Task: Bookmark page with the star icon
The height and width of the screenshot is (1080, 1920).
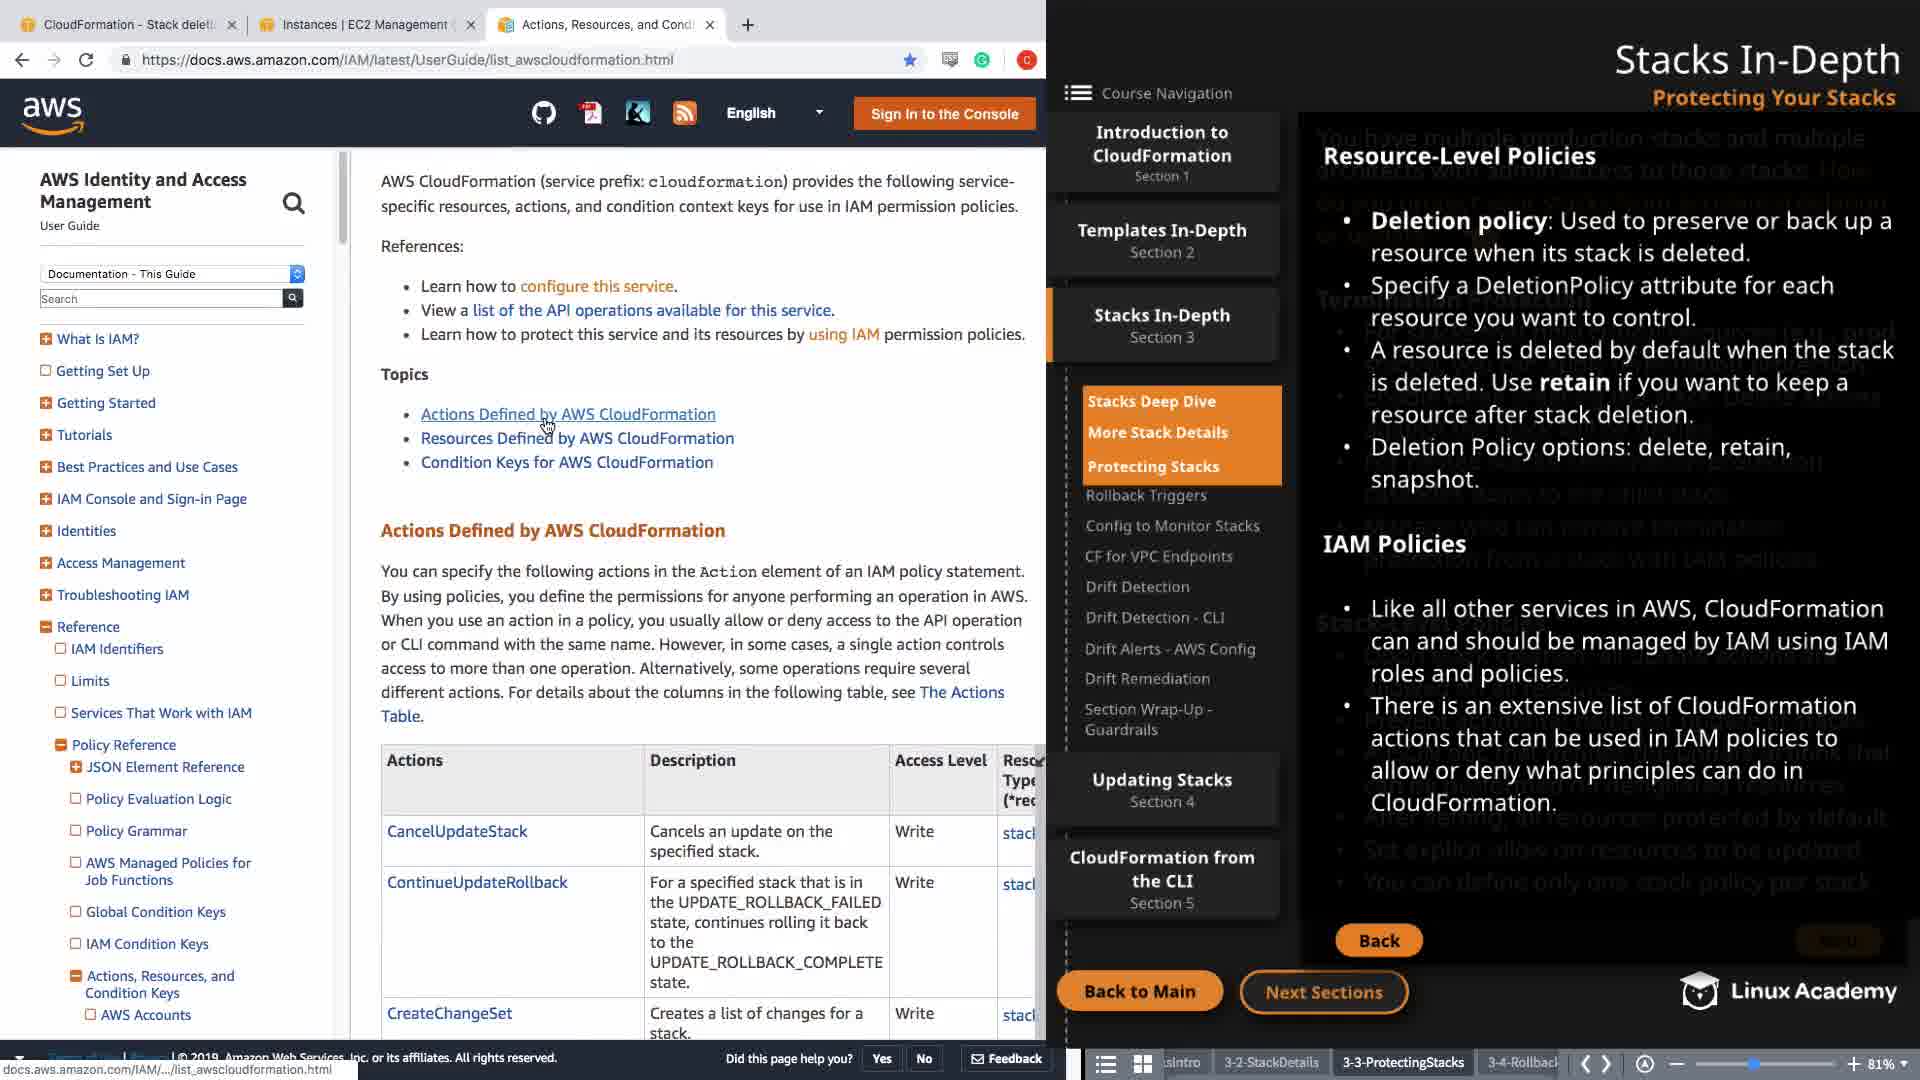Action: click(910, 60)
